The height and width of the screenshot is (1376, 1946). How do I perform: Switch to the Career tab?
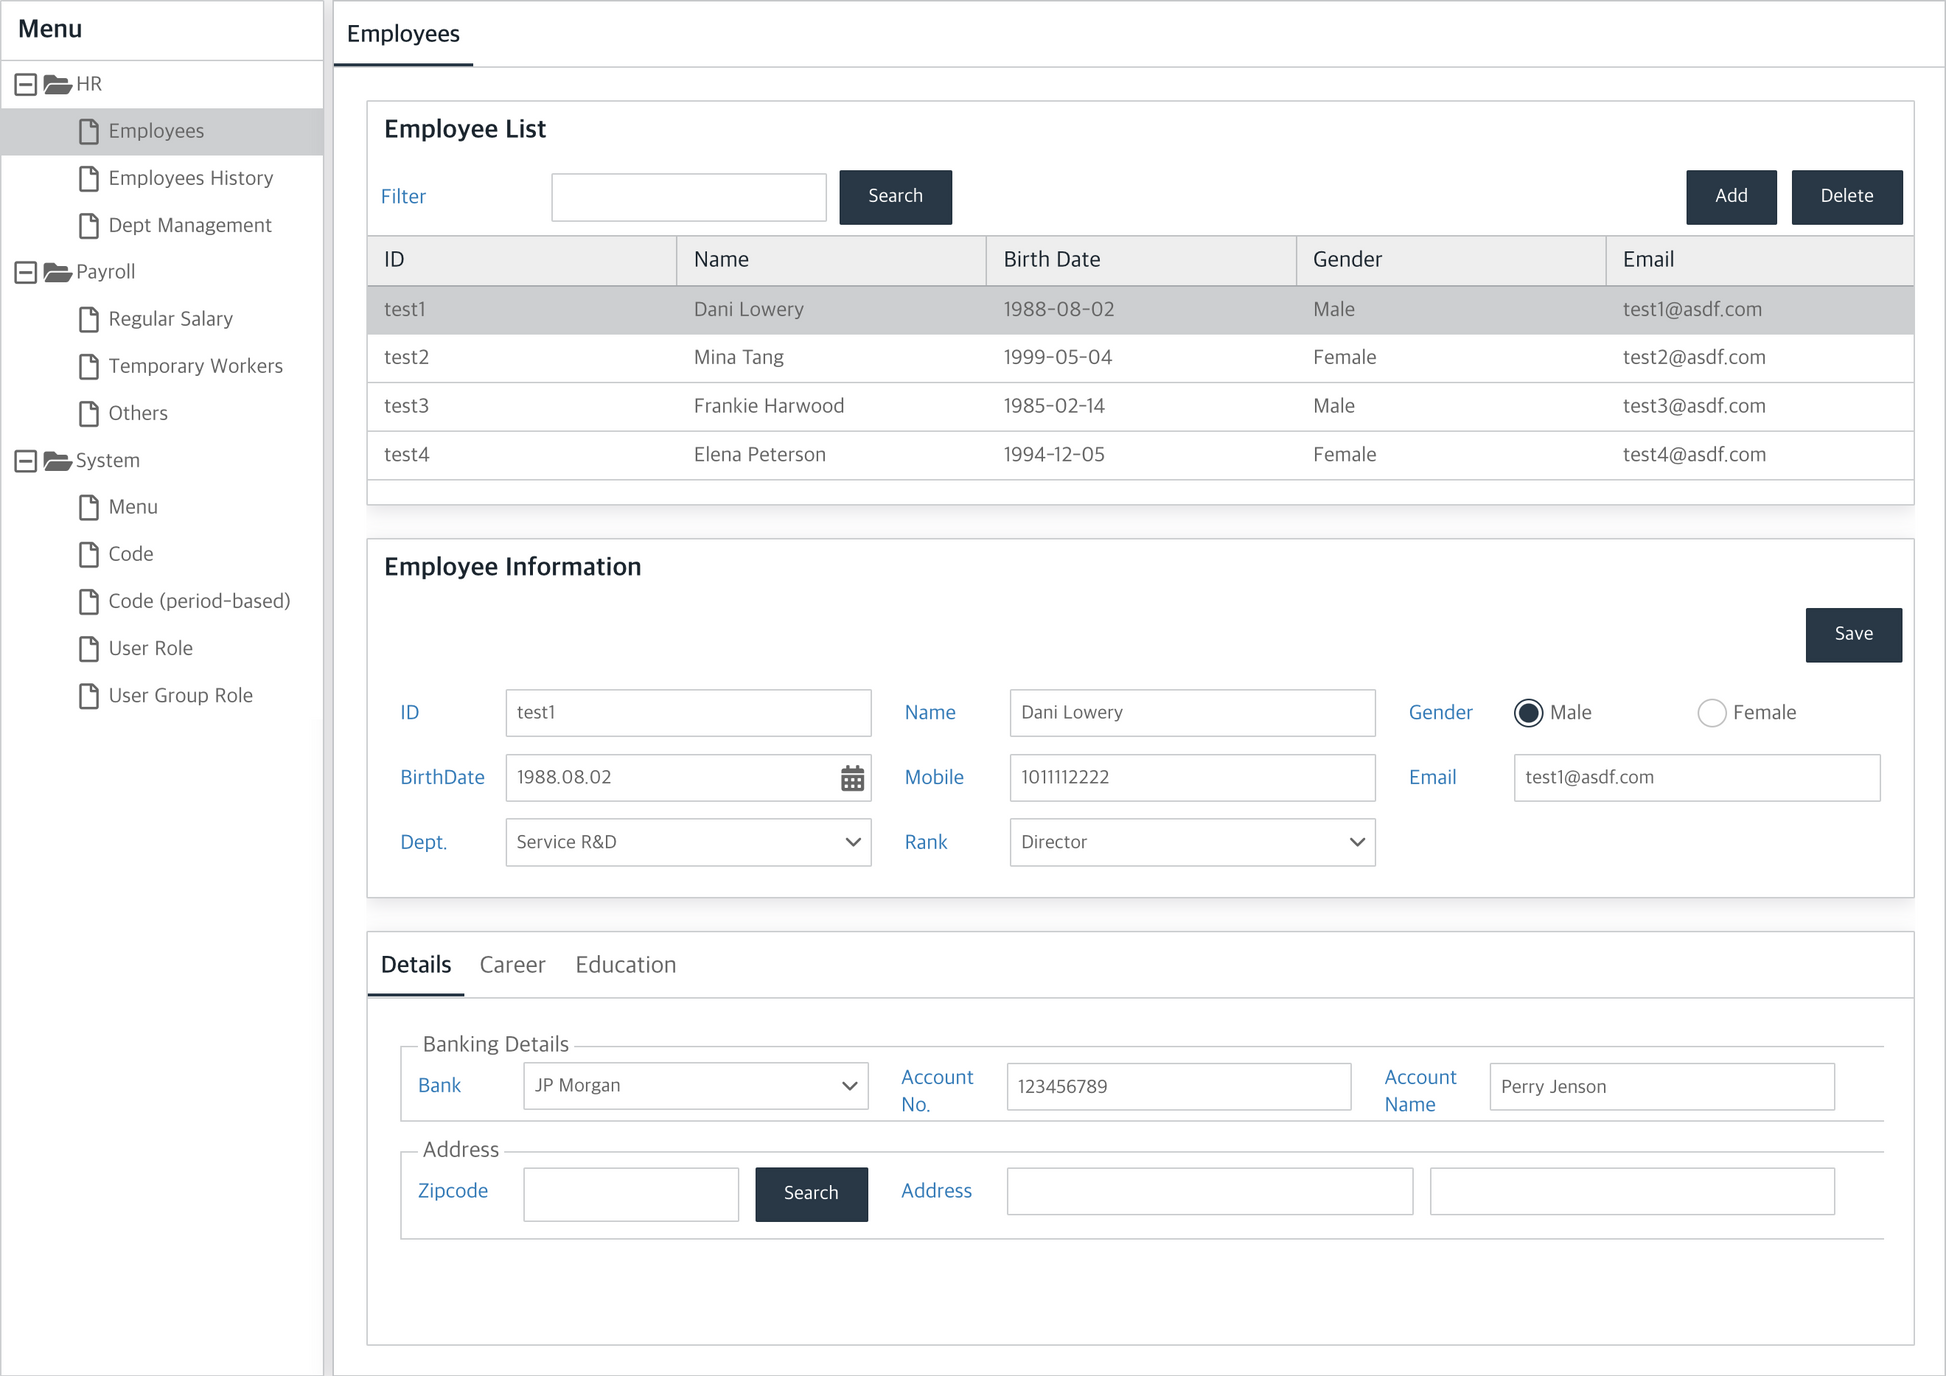coord(512,965)
